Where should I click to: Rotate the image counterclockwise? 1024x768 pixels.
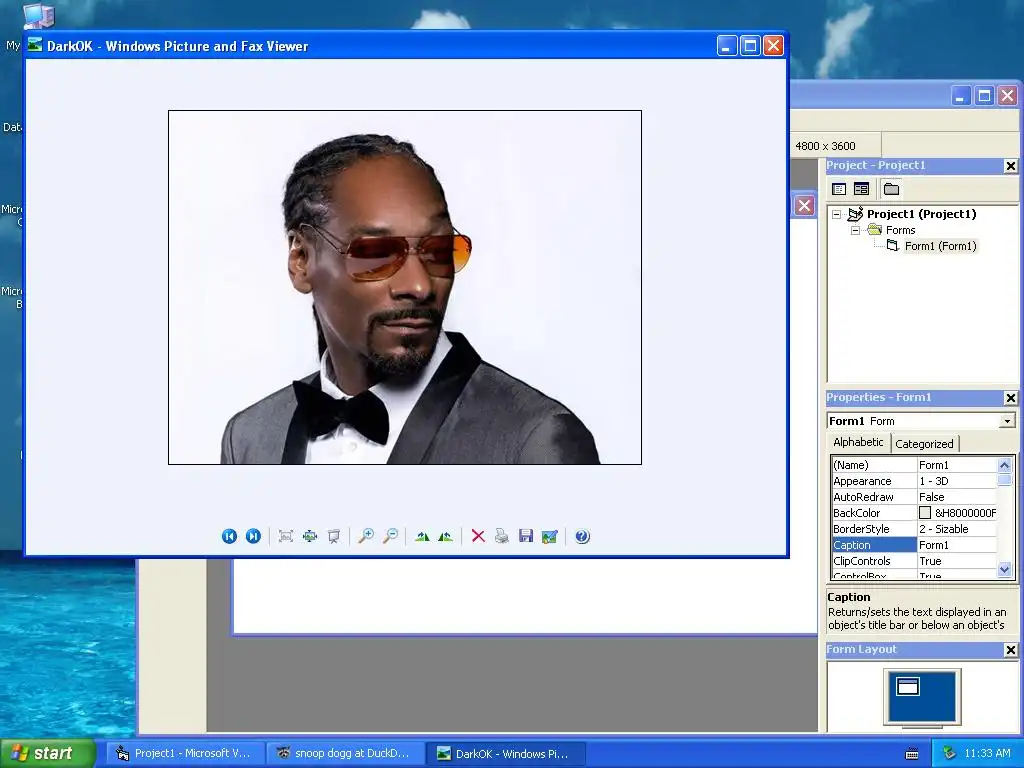pos(446,536)
